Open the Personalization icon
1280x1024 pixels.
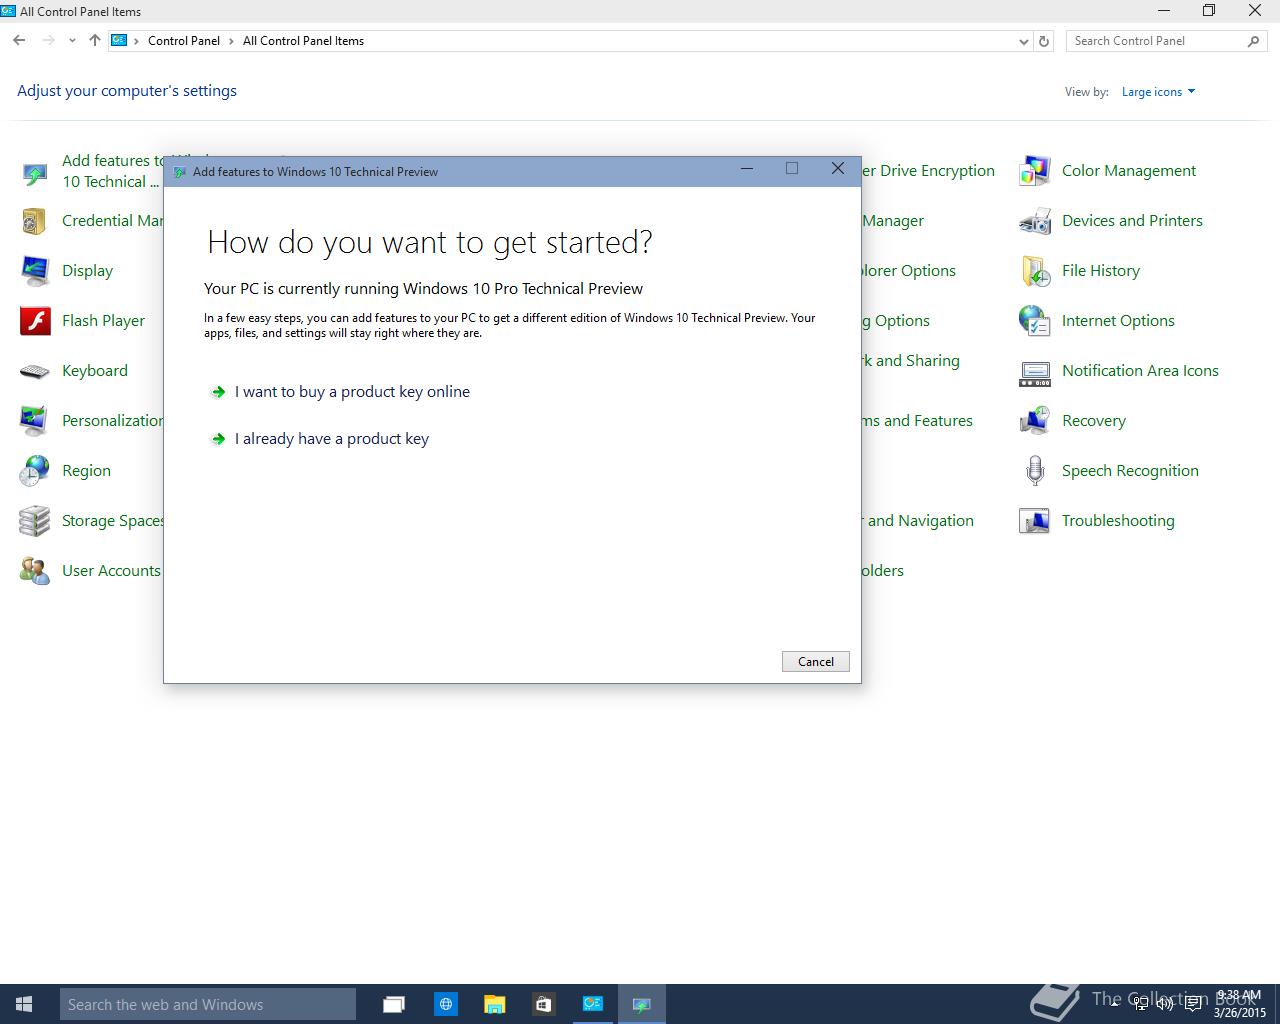[34, 421]
